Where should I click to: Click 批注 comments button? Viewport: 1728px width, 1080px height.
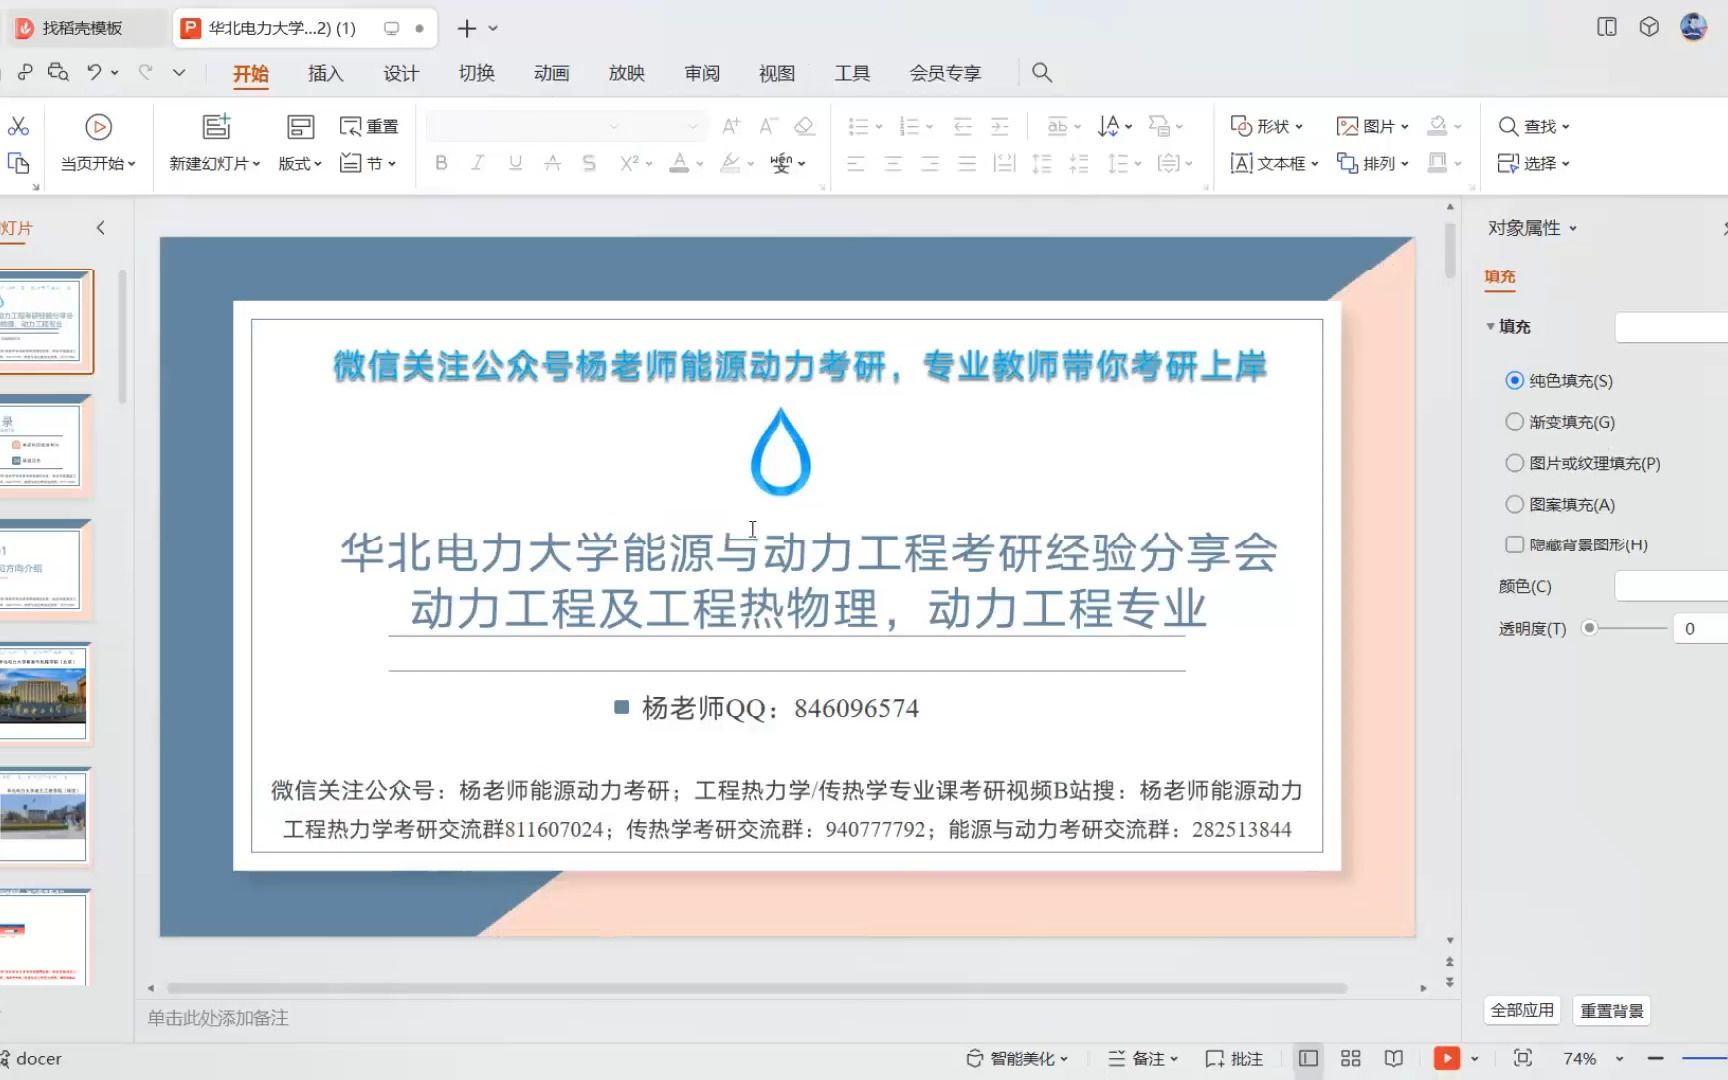[1234, 1058]
